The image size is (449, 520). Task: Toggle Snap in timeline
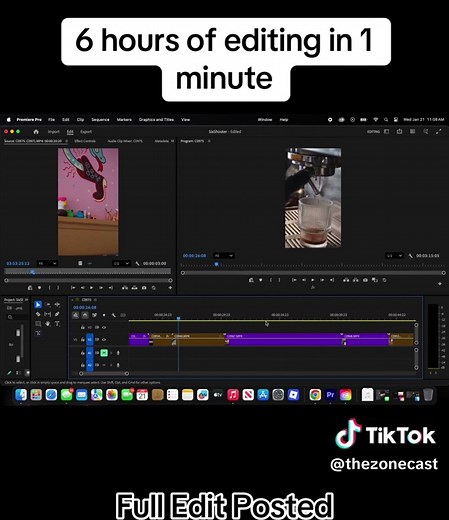point(85,315)
